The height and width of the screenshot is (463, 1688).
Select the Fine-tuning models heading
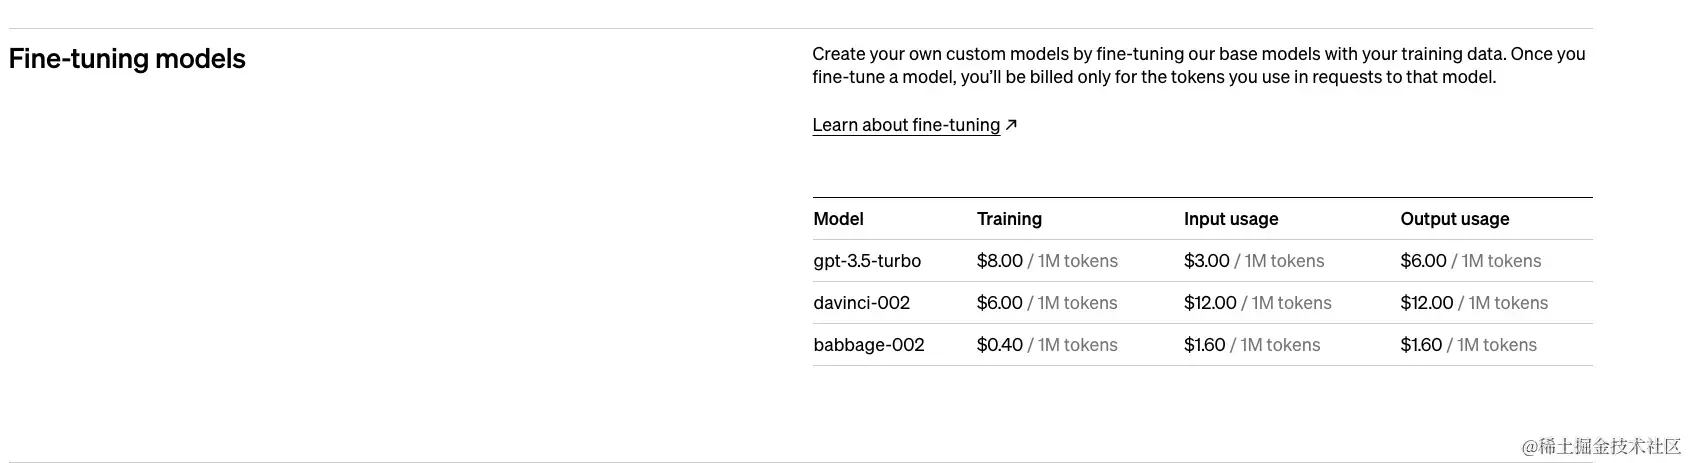[127, 59]
